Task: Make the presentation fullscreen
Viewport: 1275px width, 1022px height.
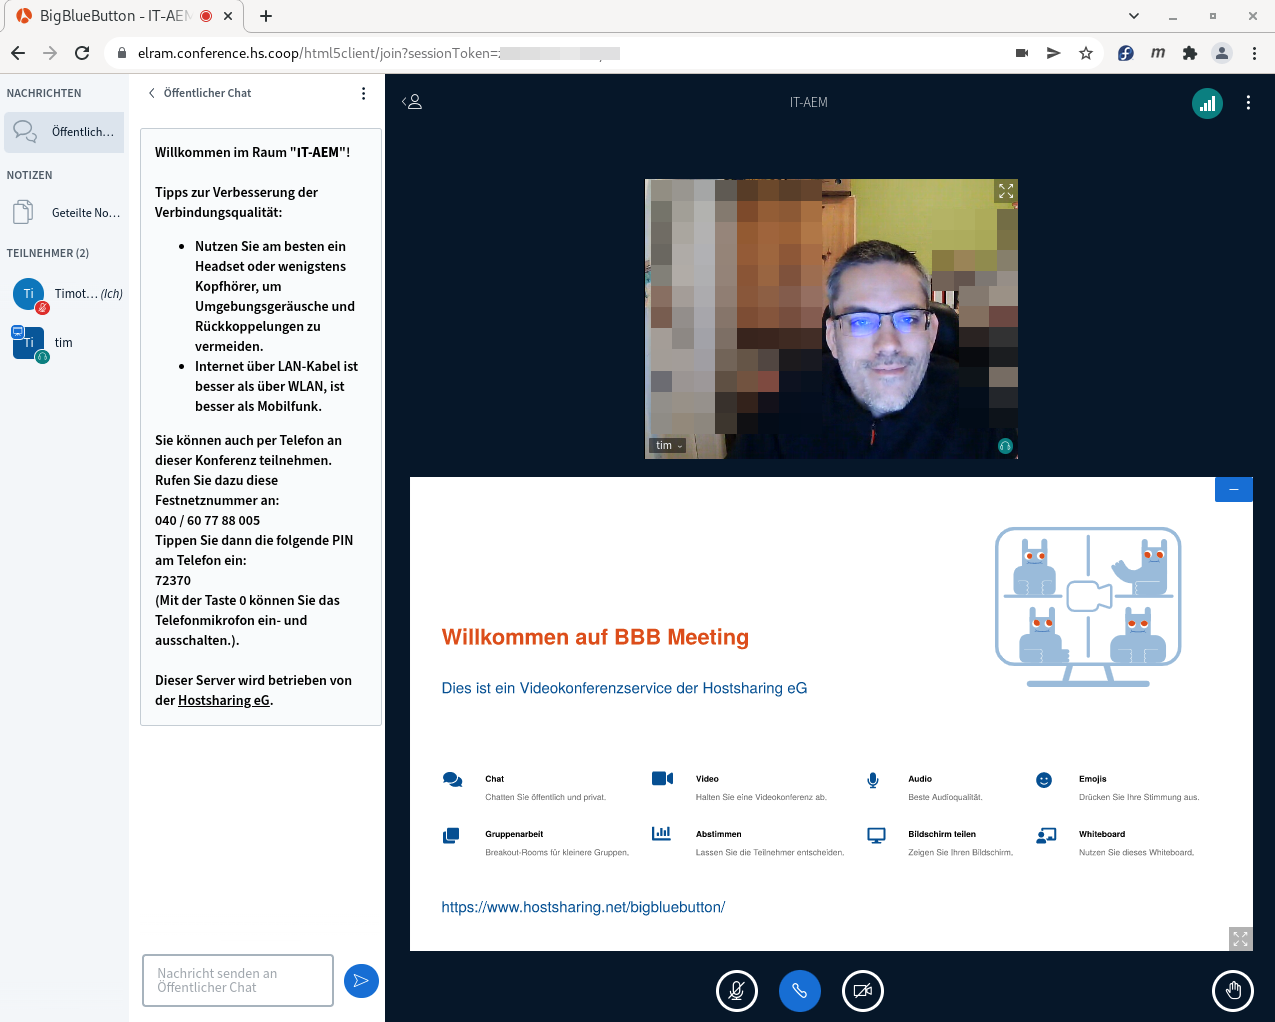Action: click(x=1240, y=938)
